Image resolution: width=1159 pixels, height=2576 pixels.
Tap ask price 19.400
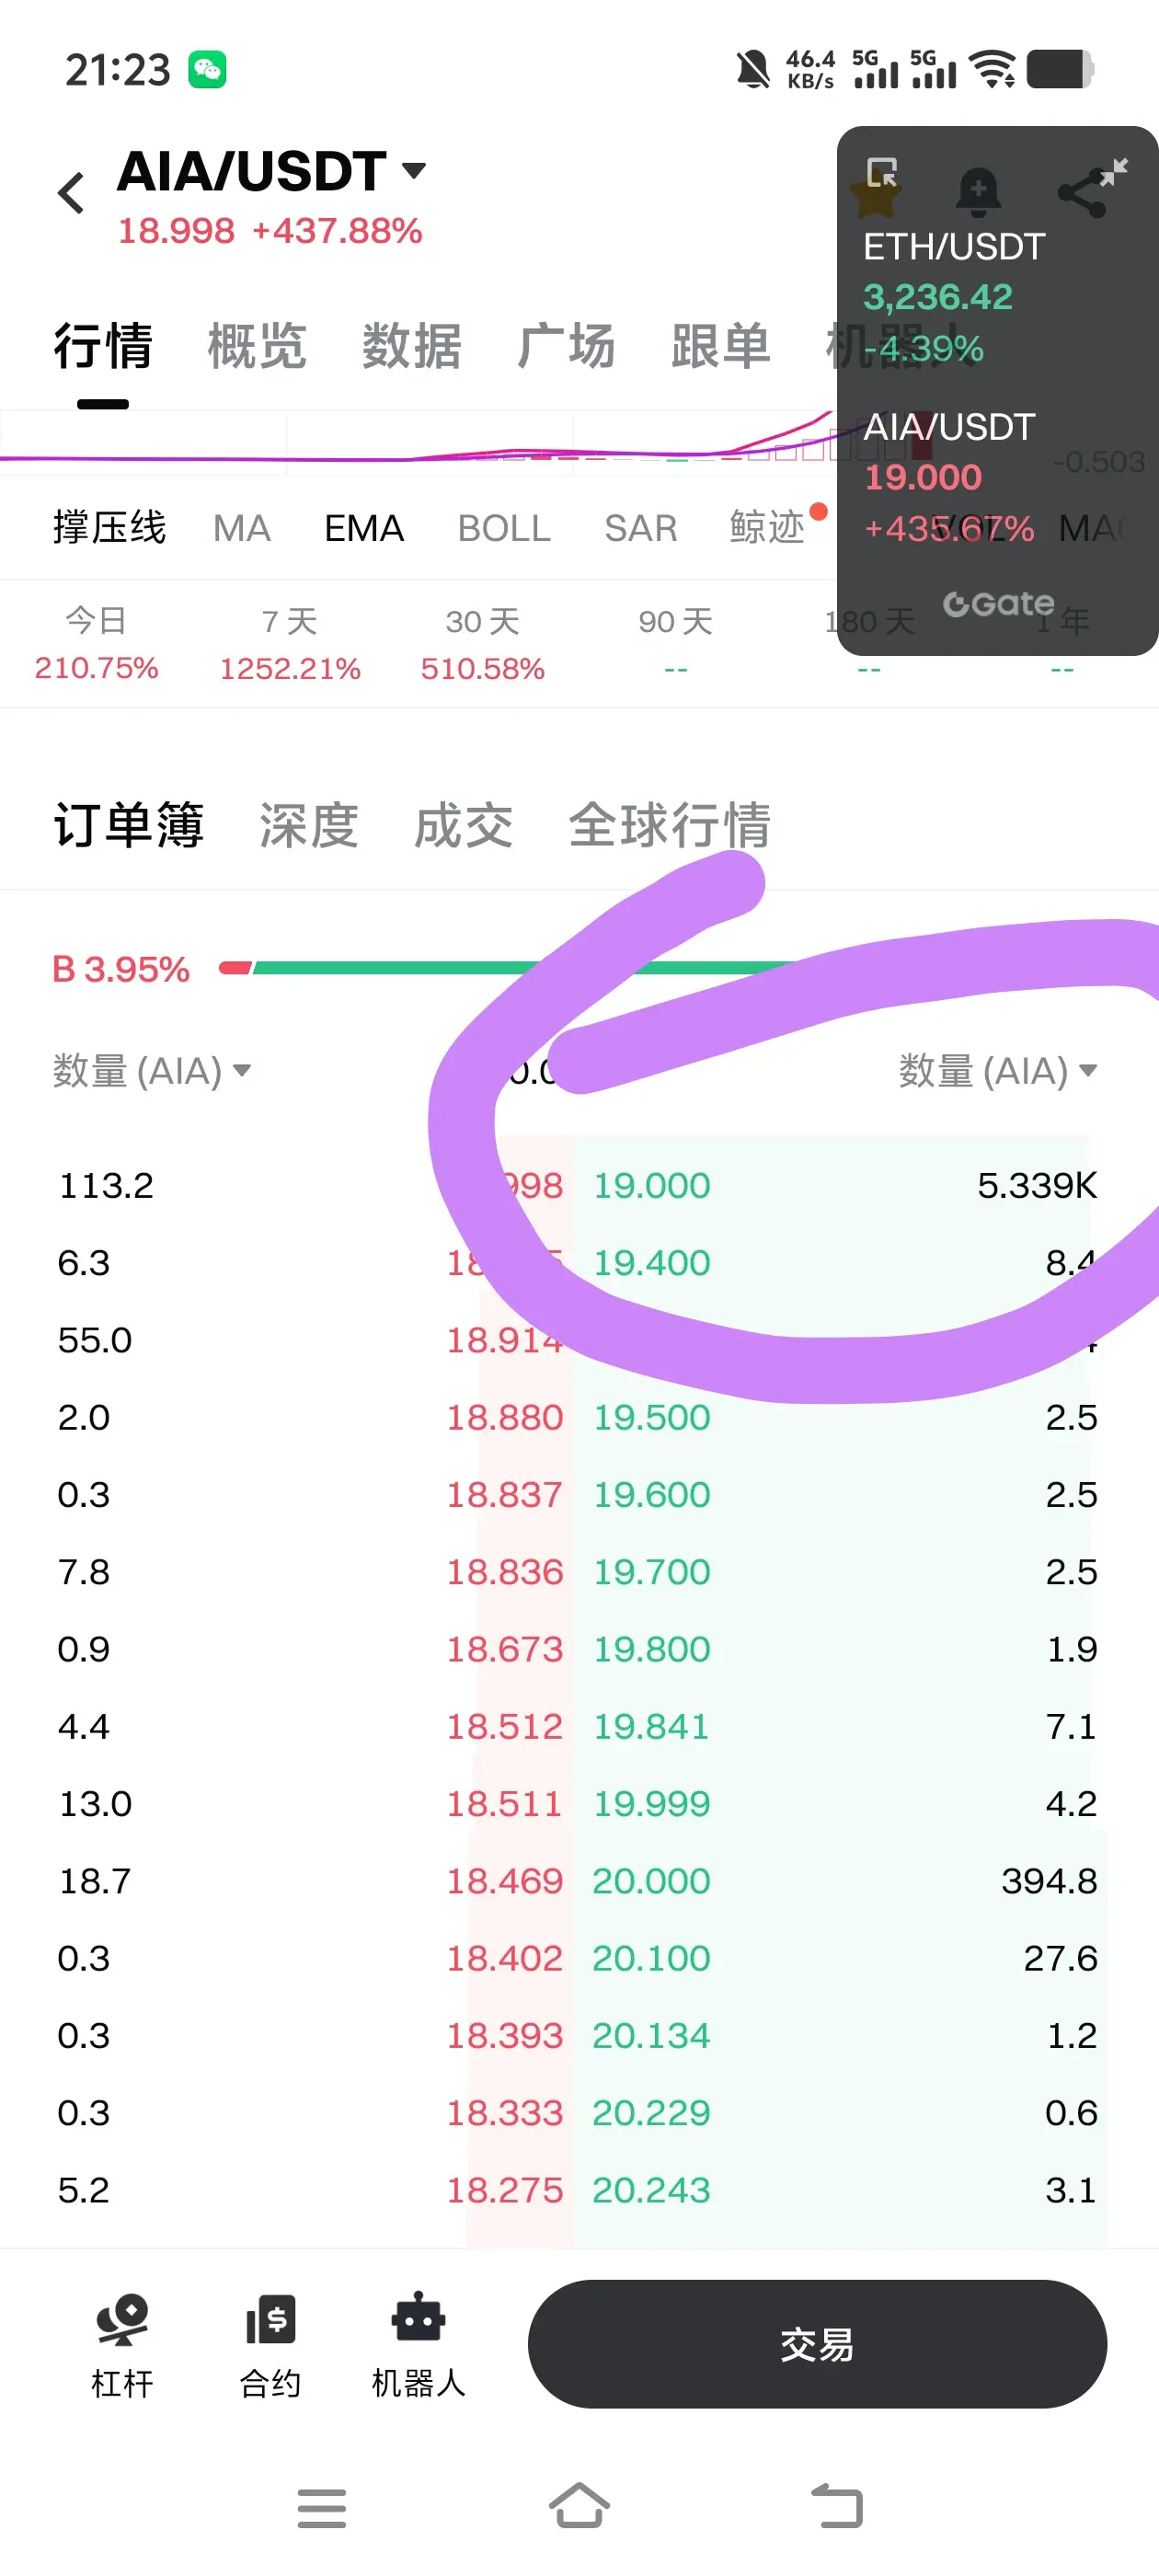click(x=652, y=1263)
